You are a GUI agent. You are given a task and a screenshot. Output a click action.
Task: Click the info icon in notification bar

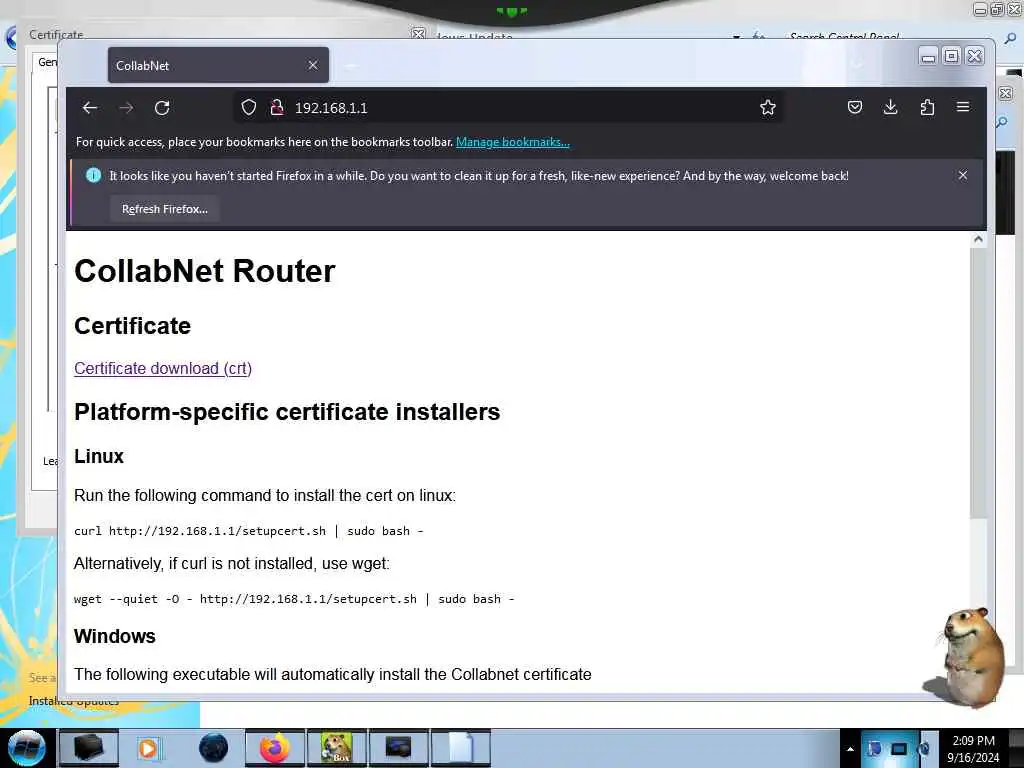(x=93, y=175)
